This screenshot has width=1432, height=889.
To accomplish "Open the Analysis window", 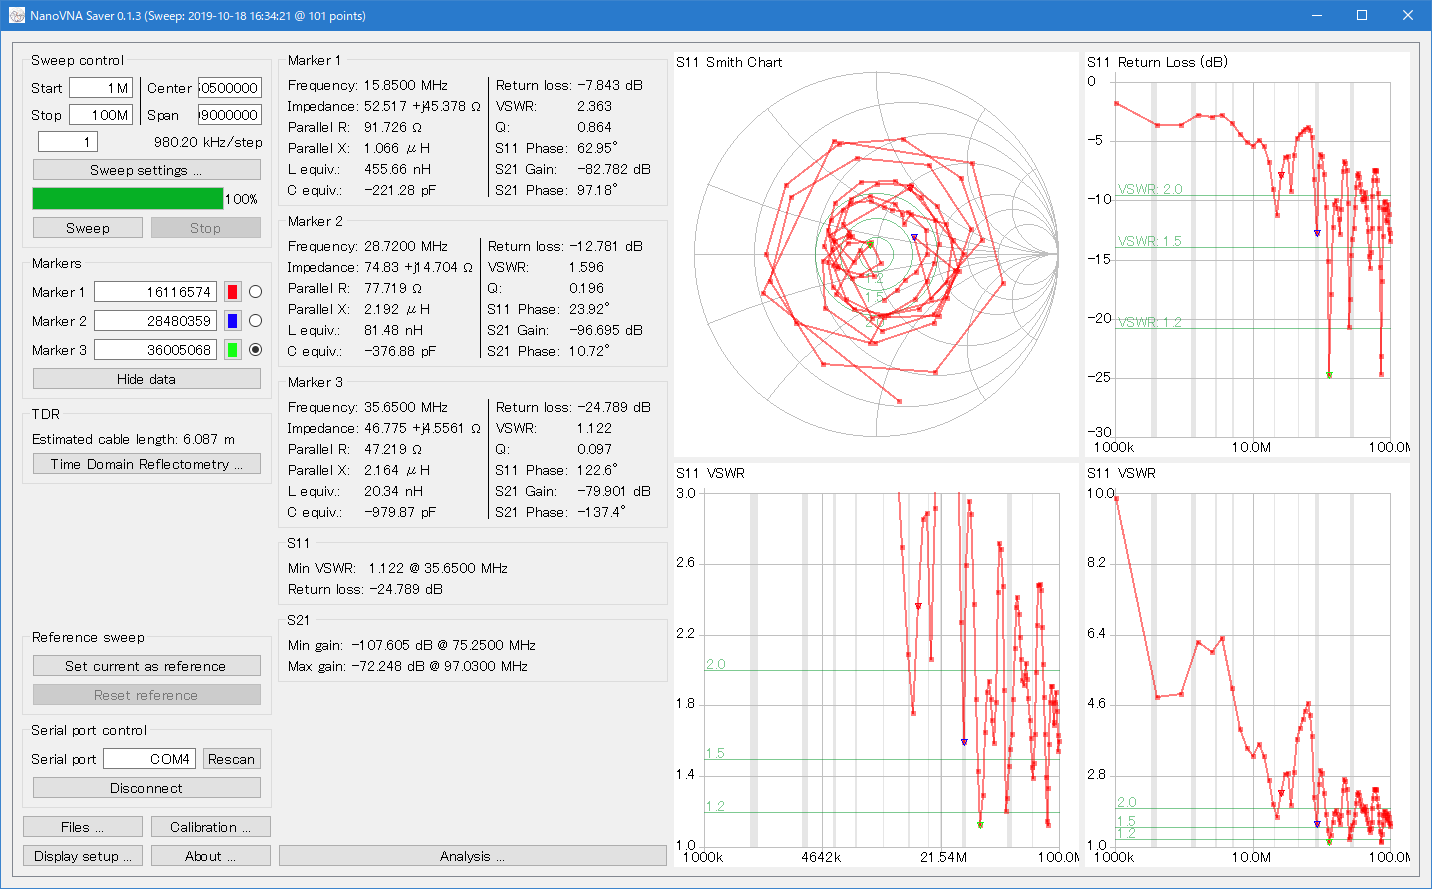I will 473,856.
